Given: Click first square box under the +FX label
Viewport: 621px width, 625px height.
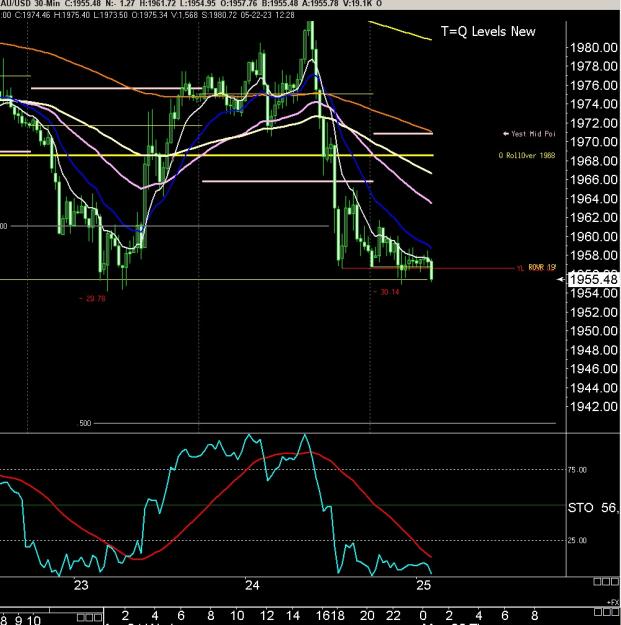Looking at the screenshot, I should (x=598, y=612).
